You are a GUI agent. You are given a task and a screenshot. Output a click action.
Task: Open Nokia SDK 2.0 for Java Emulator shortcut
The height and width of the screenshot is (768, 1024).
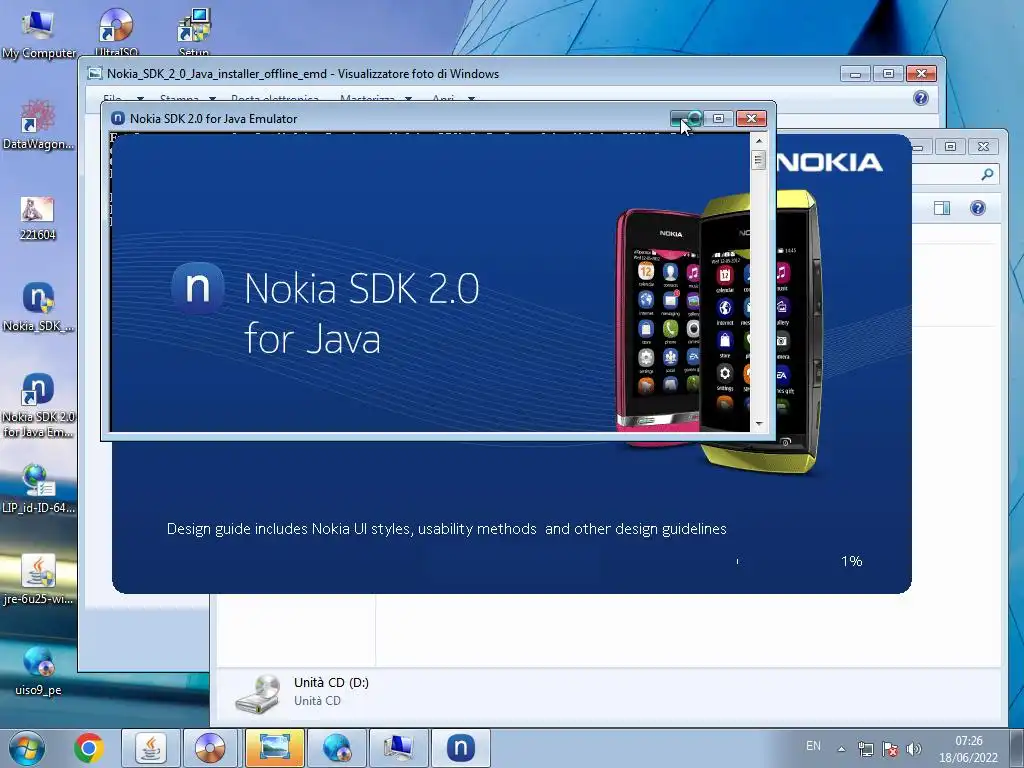38,405
